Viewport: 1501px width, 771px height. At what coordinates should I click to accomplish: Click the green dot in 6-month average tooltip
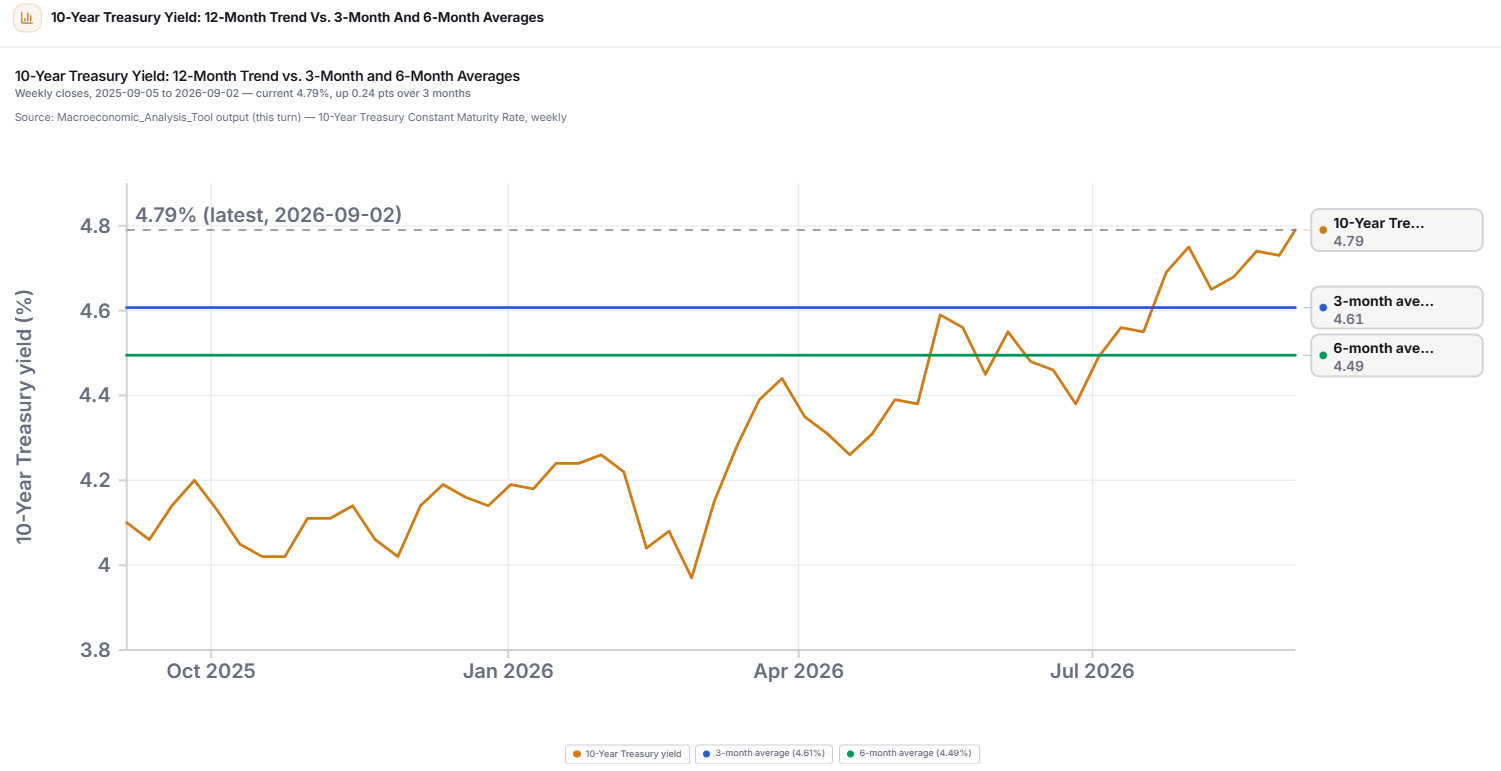coord(1323,355)
